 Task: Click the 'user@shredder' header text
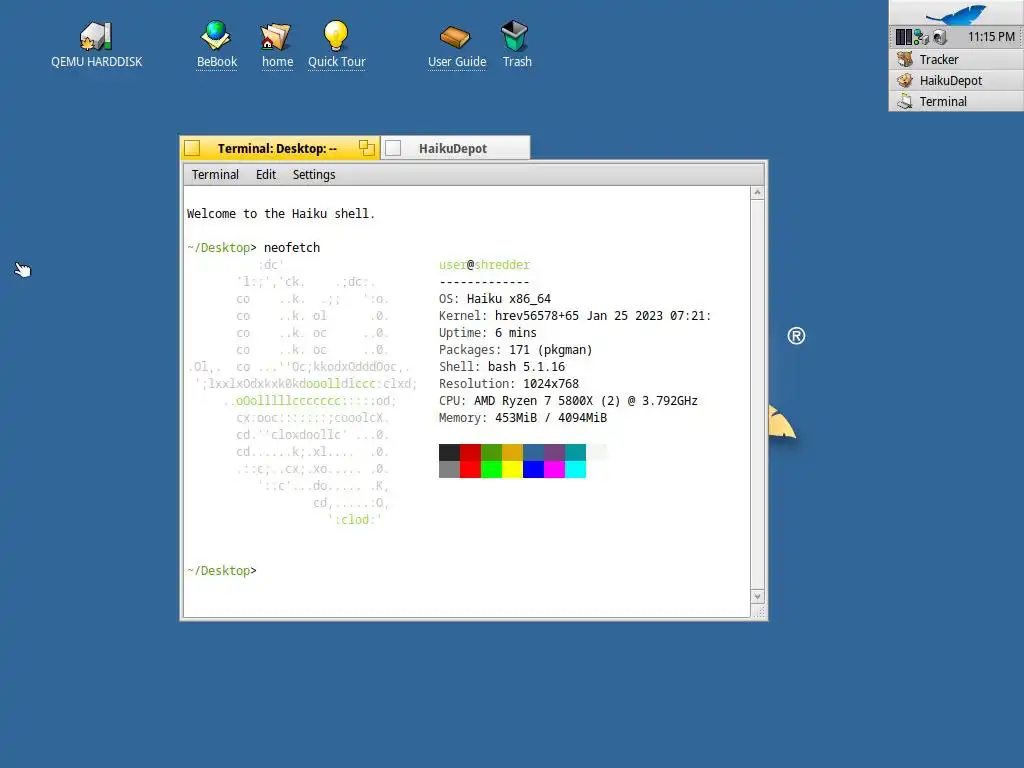[484, 264]
